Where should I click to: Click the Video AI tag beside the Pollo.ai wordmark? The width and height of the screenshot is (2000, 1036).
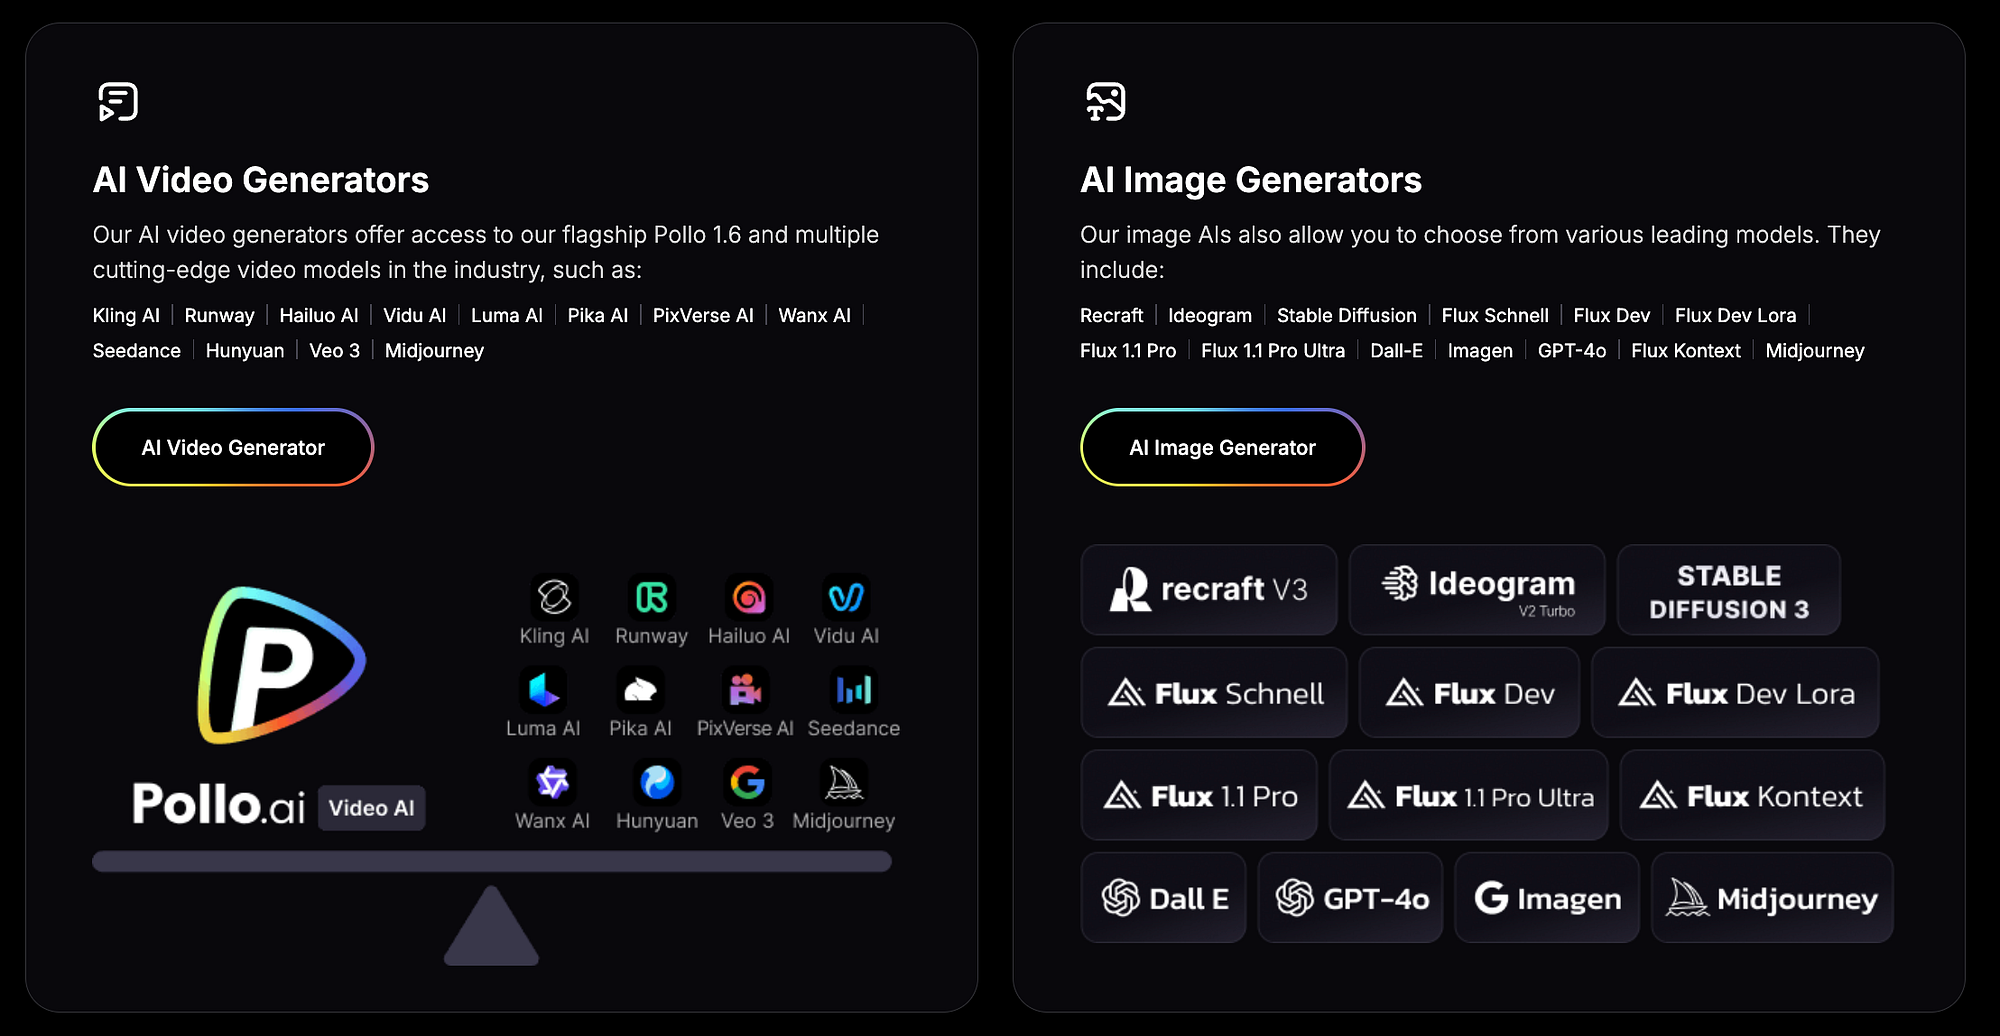372,808
